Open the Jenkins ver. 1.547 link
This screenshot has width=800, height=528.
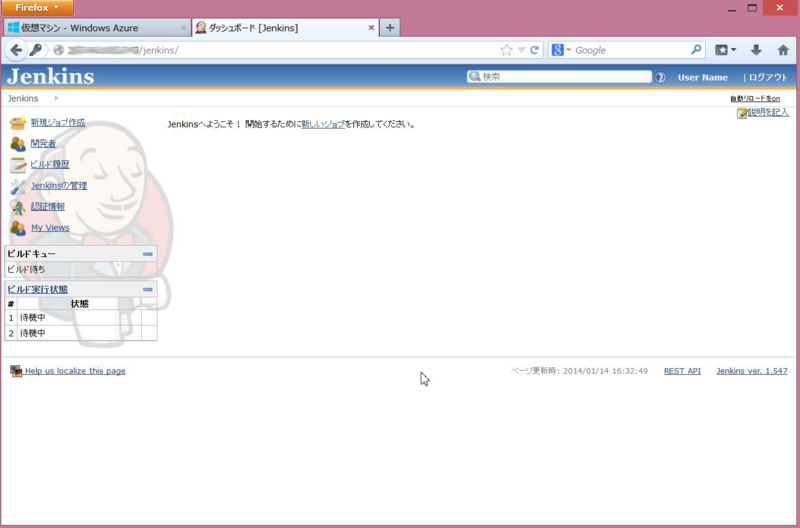click(752, 371)
